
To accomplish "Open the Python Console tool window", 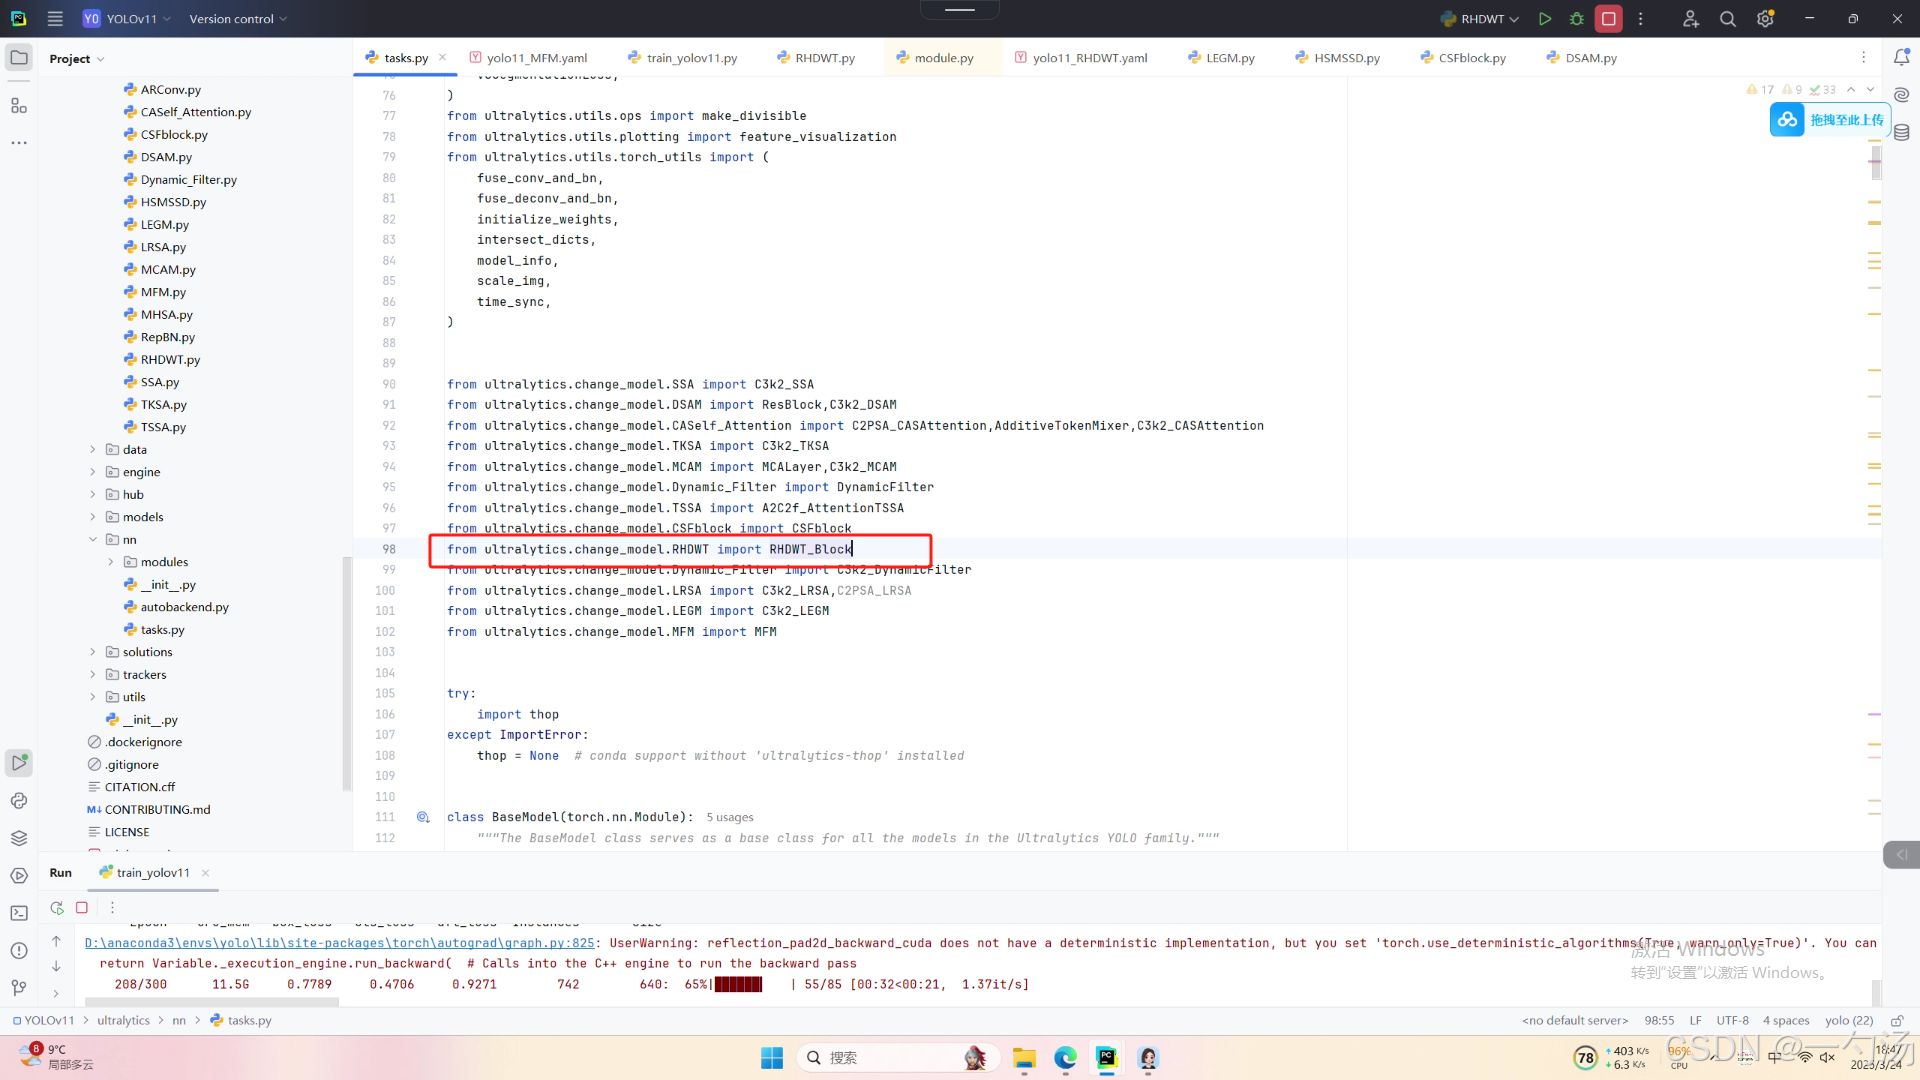I will click(x=19, y=801).
